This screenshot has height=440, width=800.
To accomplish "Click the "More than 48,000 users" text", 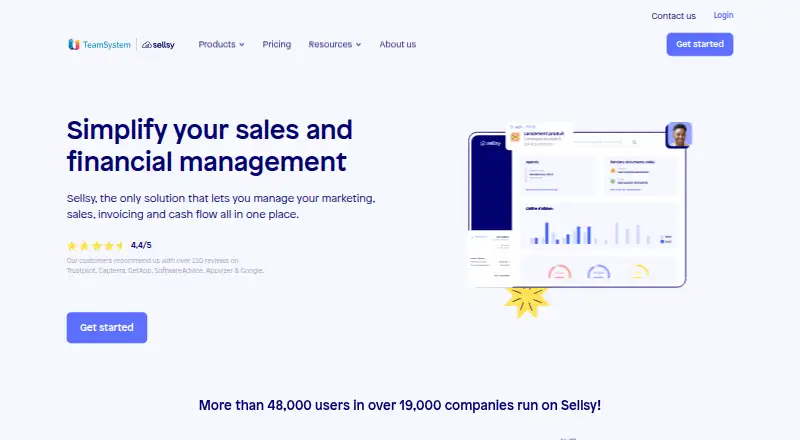I will 400,405.
